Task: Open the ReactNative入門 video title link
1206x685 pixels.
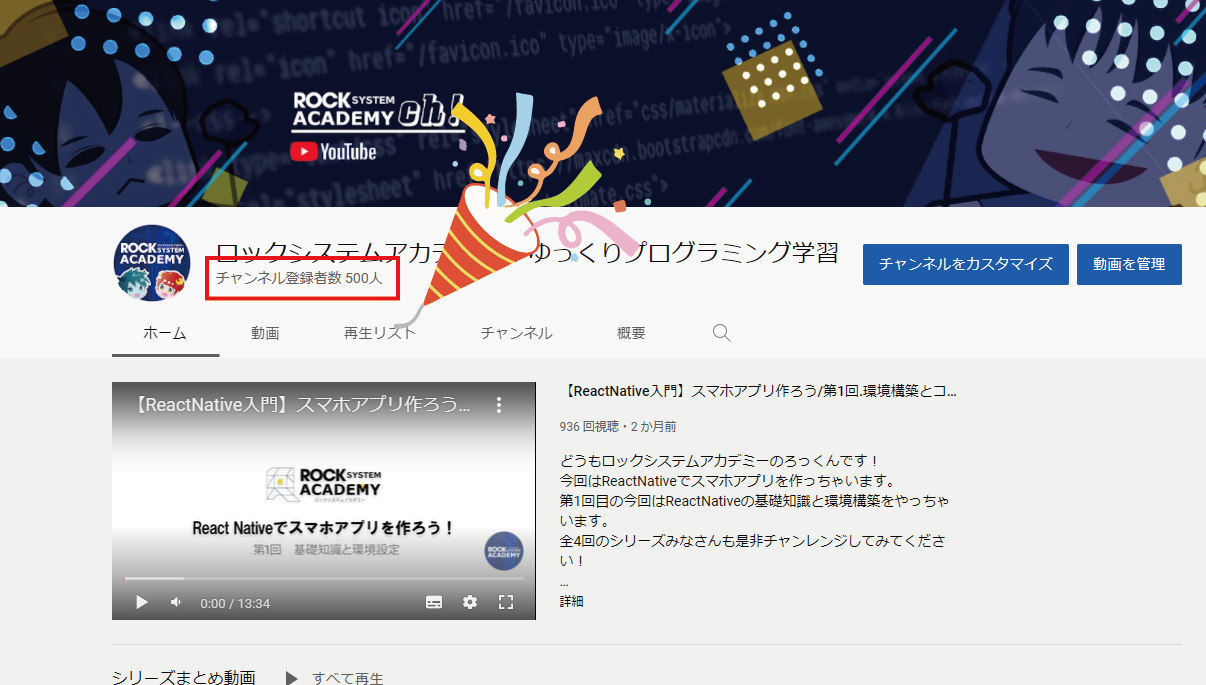Action: 758,391
